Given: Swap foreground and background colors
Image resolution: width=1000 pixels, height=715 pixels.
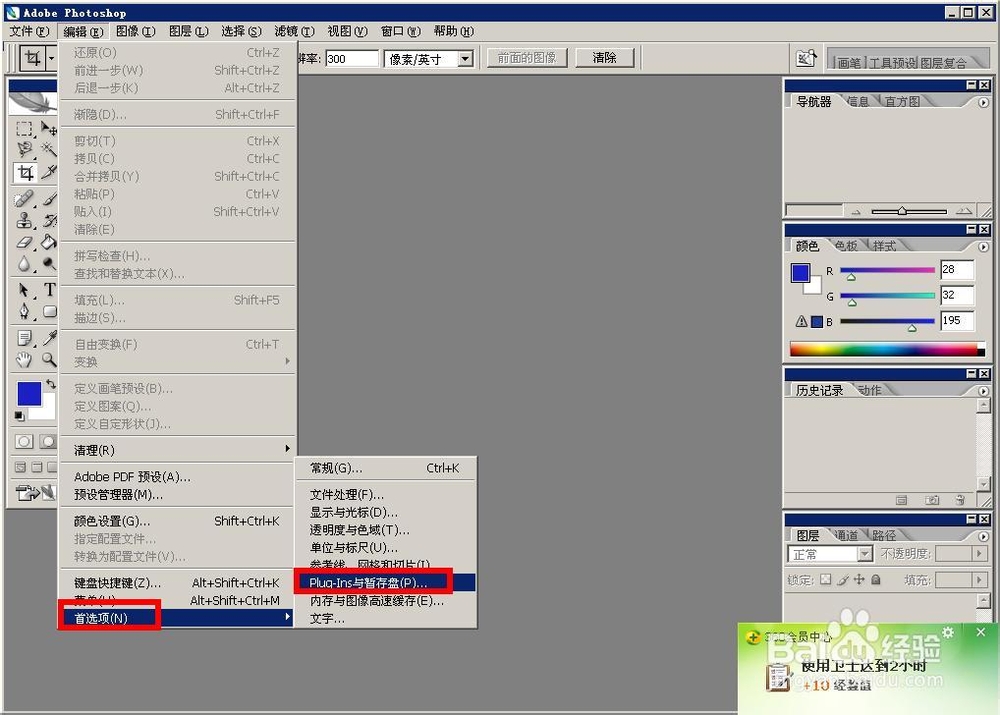Looking at the screenshot, I should tap(50, 384).
